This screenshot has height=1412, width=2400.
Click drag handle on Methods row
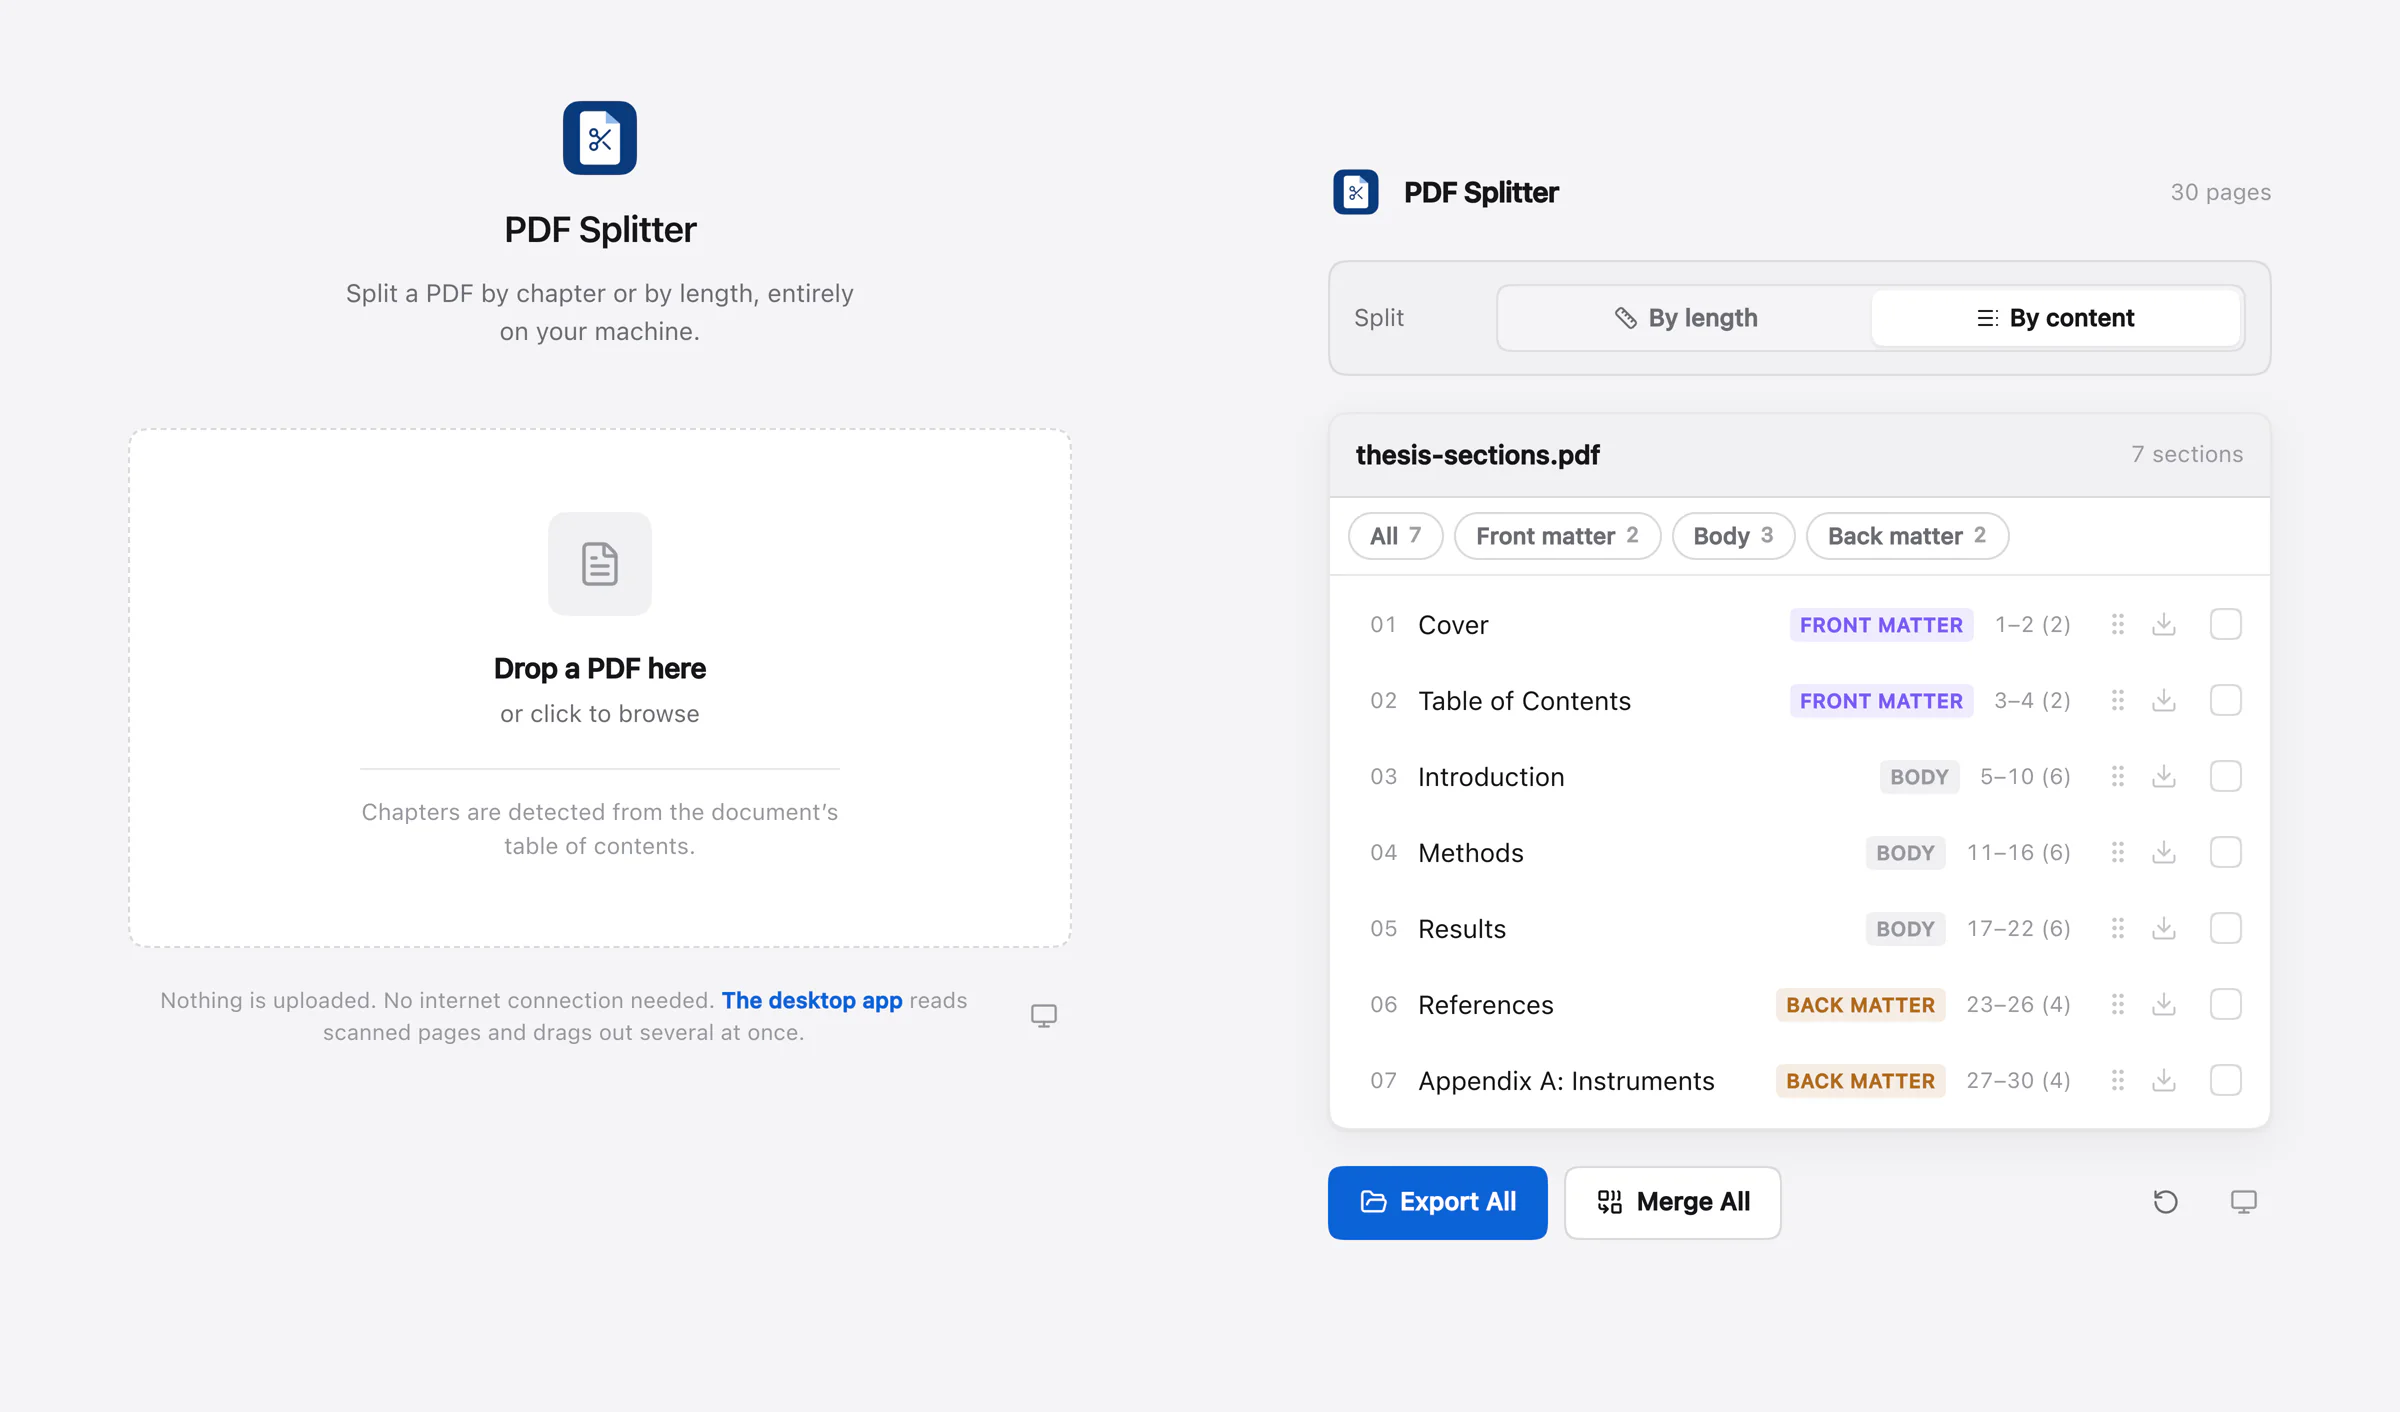pyautogui.click(x=2118, y=852)
